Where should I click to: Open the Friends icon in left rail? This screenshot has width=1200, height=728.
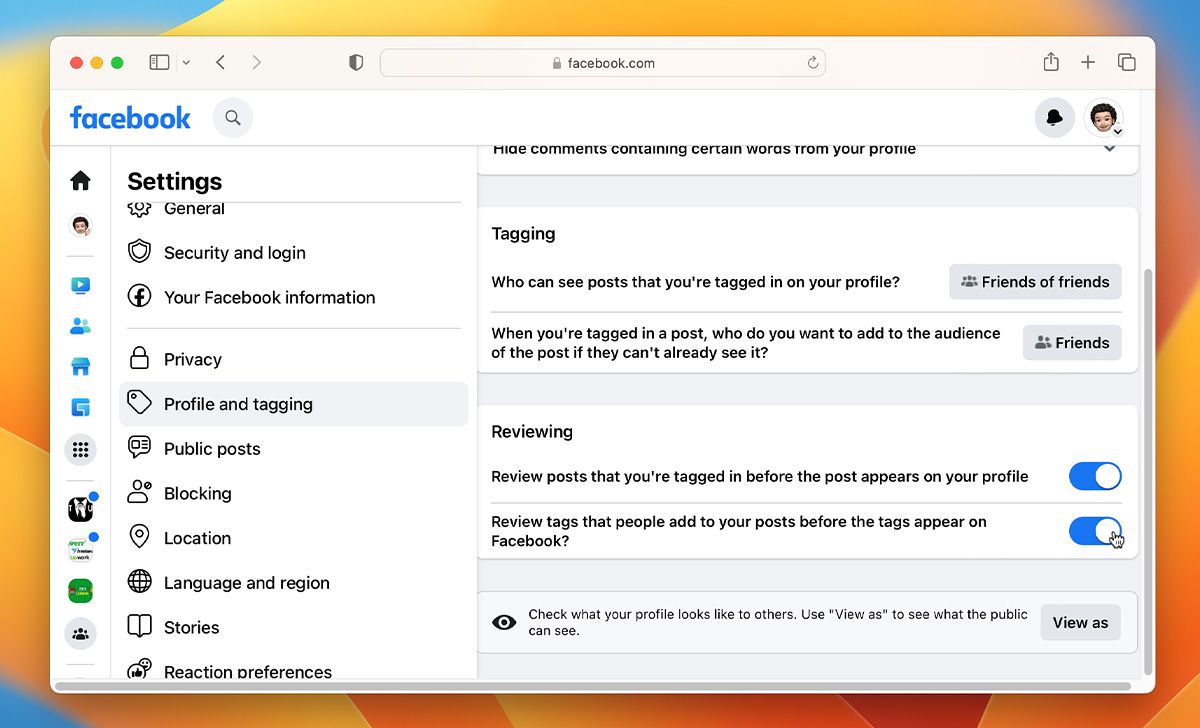tap(81, 326)
